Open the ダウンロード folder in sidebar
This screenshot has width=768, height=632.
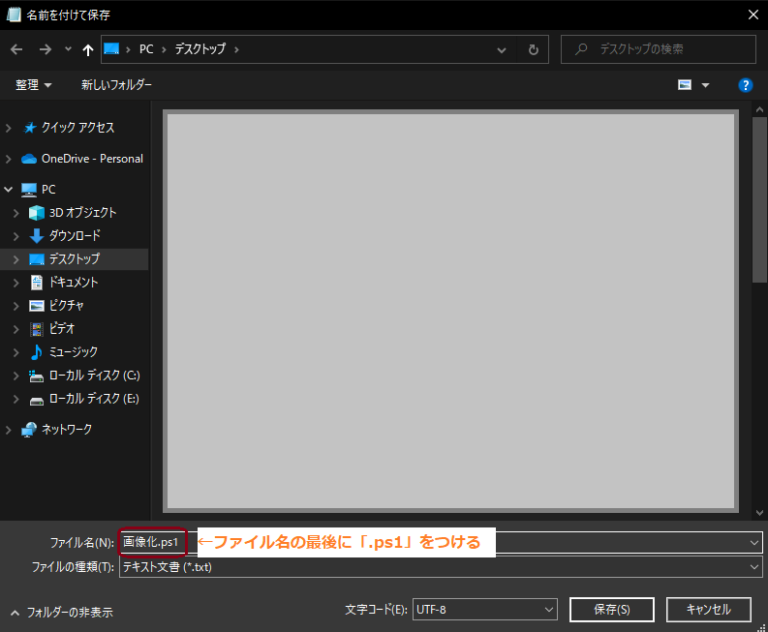pyautogui.click(x=74, y=236)
